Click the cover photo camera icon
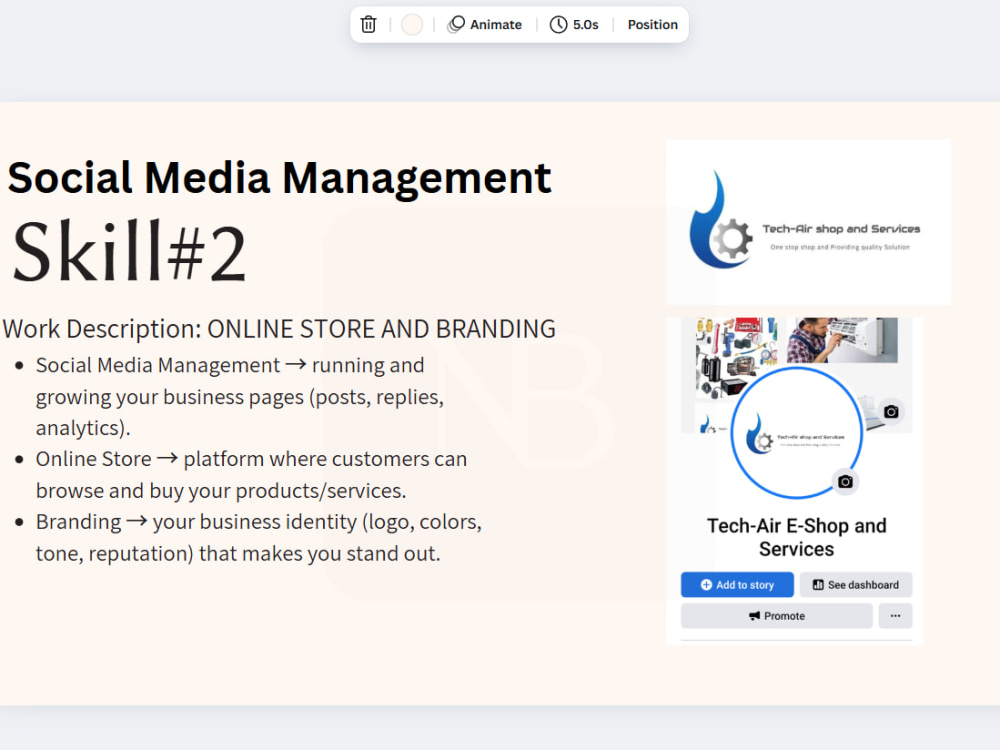Screen dimensions: 1000x750 click(891, 412)
